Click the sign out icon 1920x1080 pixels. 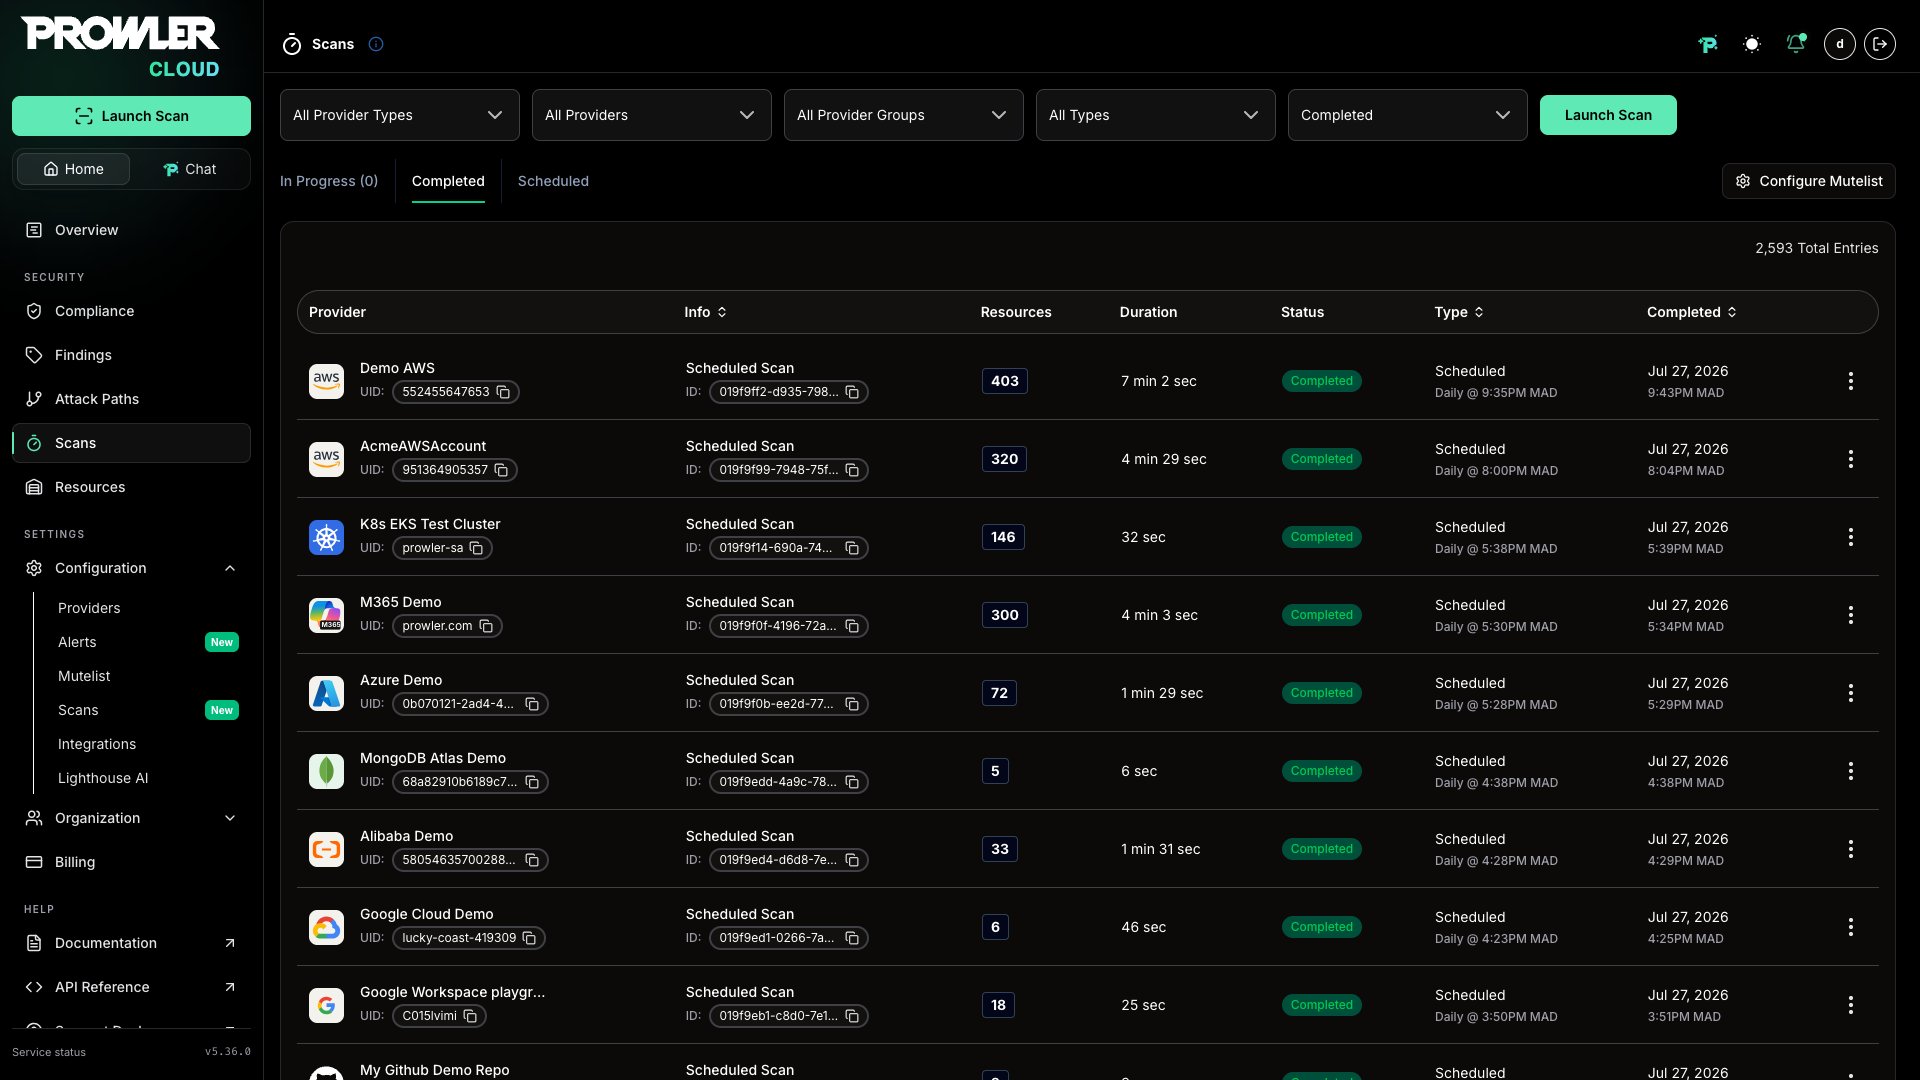point(1880,44)
